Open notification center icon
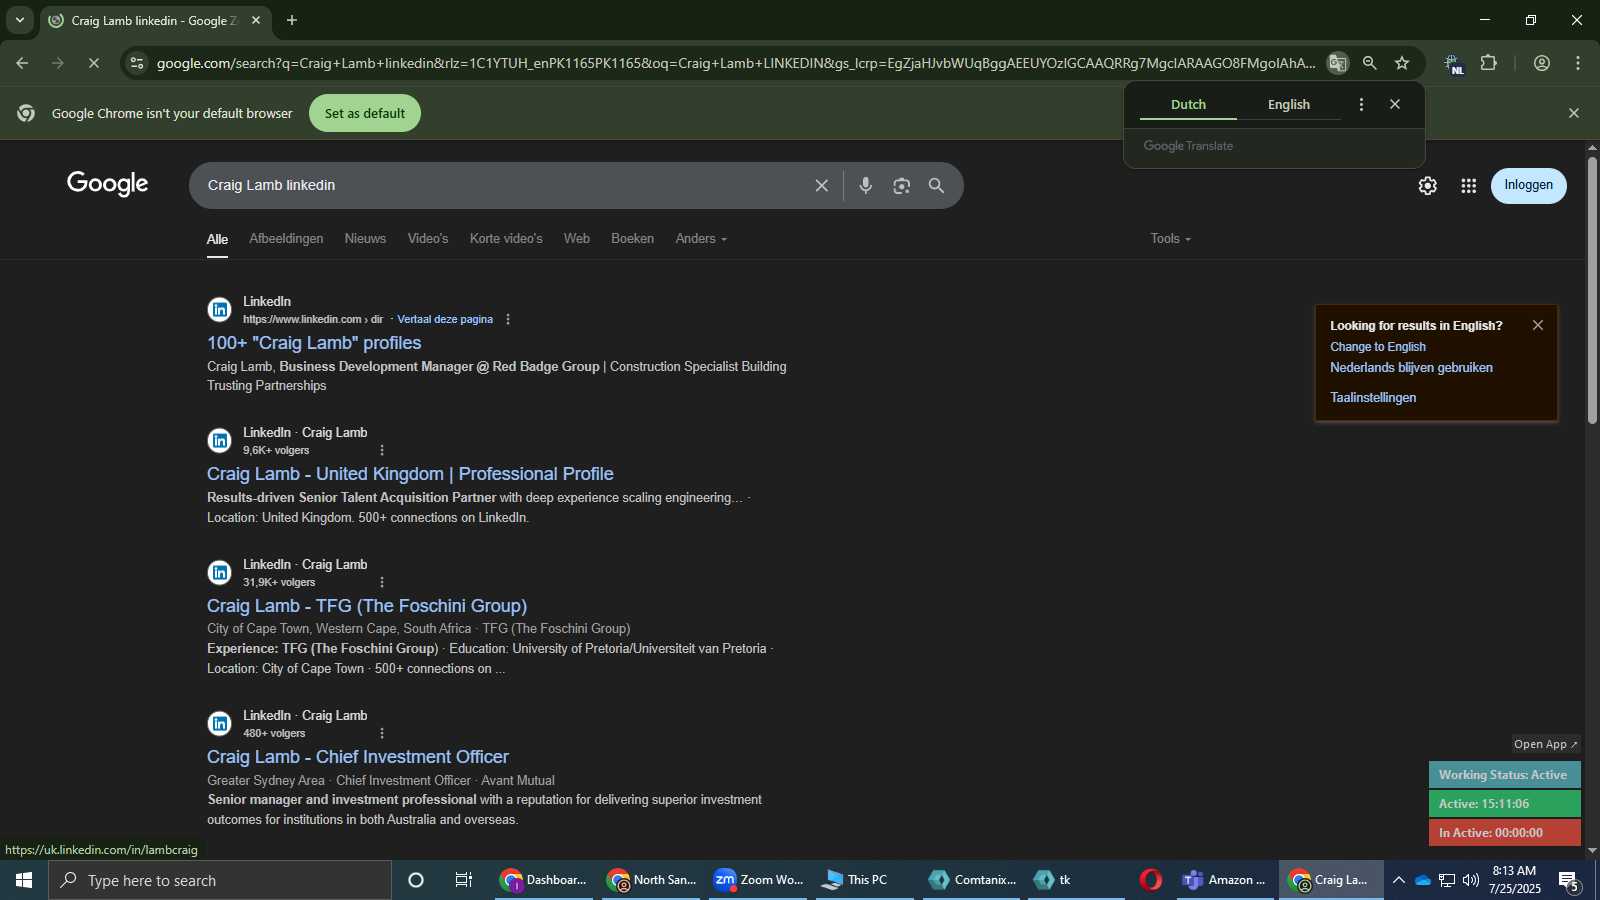The height and width of the screenshot is (900, 1600). click(1569, 880)
